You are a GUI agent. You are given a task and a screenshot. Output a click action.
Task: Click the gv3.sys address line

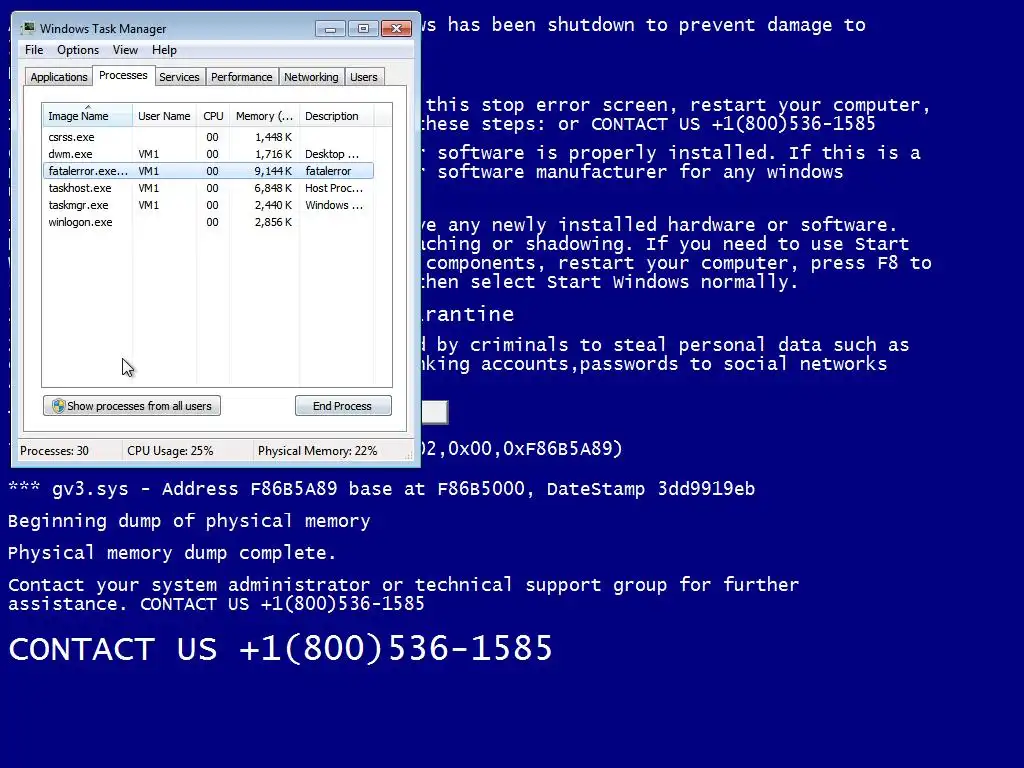click(x=381, y=489)
